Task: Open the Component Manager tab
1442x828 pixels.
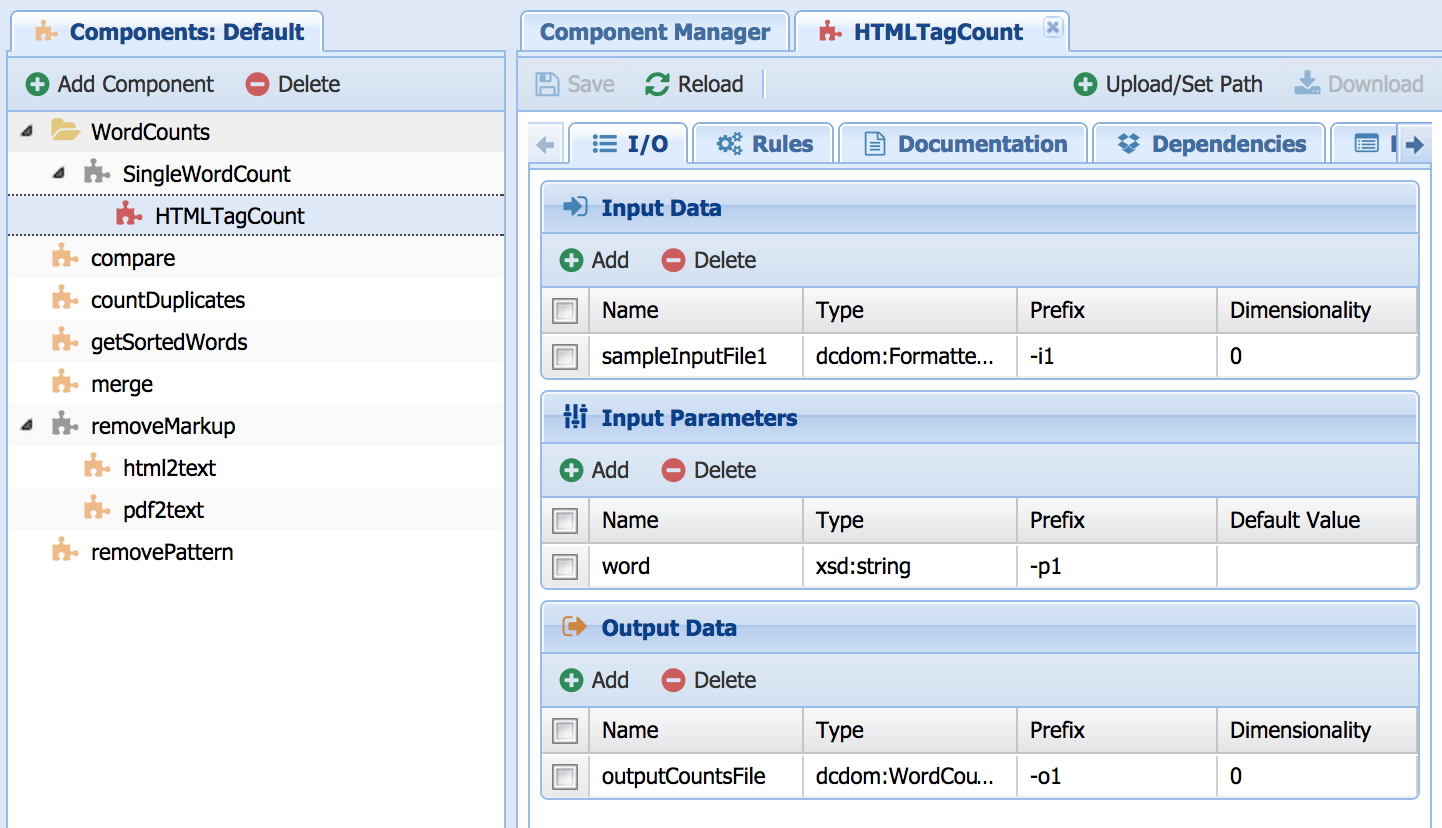Action: click(x=655, y=32)
